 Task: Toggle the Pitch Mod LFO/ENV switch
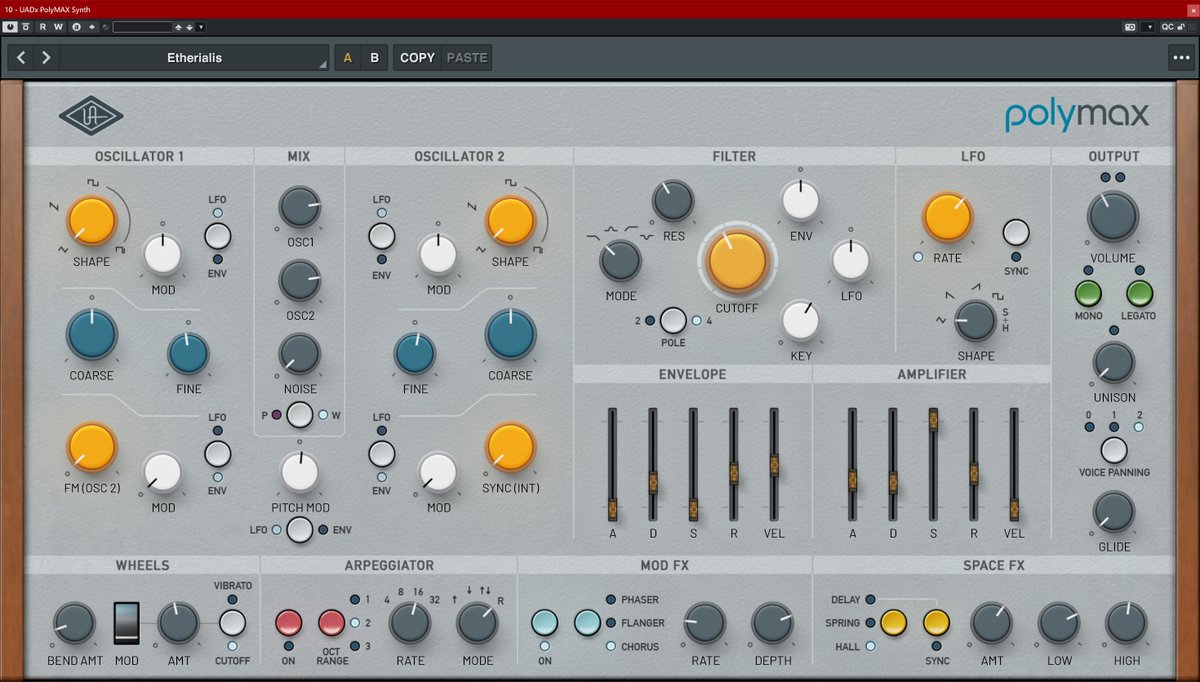pos(299,529)
